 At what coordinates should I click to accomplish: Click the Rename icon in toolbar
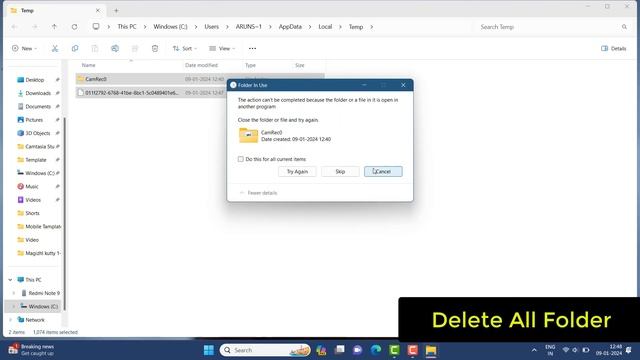coord(115,49)
